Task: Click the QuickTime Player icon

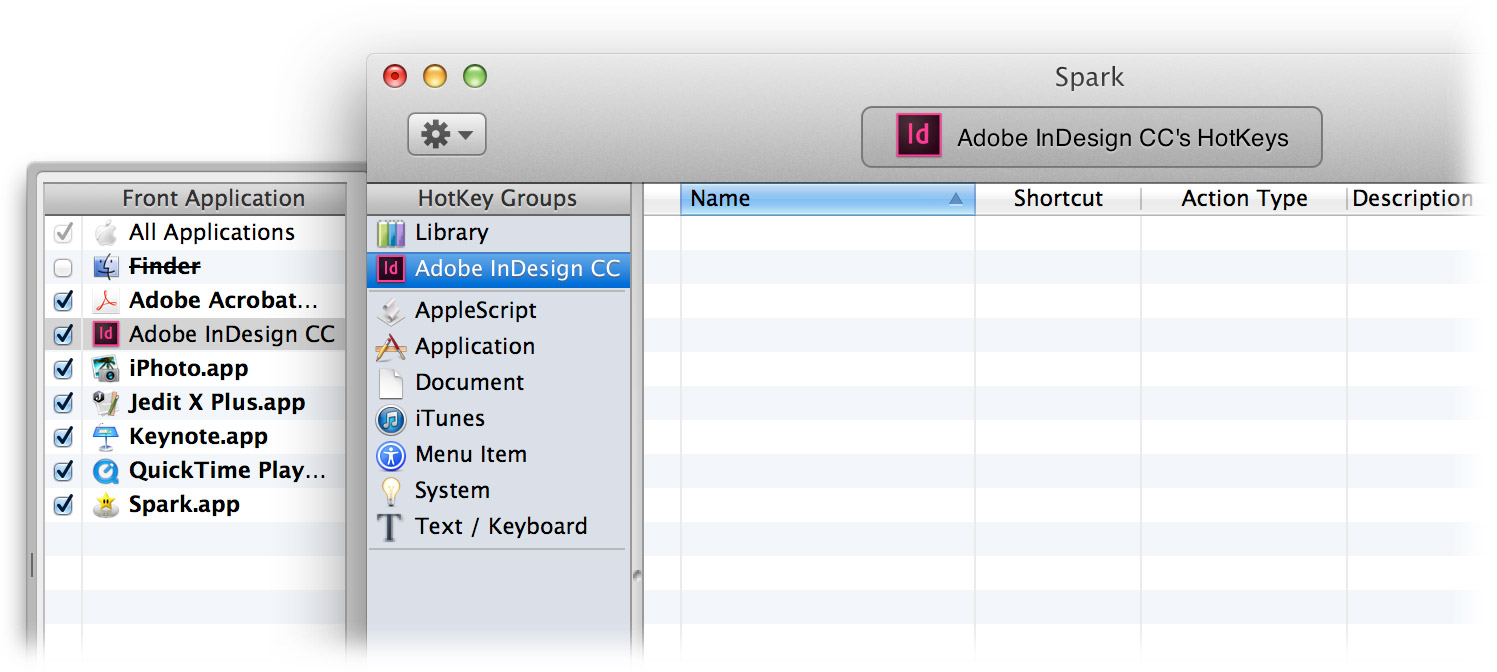Action: (105, 471)
